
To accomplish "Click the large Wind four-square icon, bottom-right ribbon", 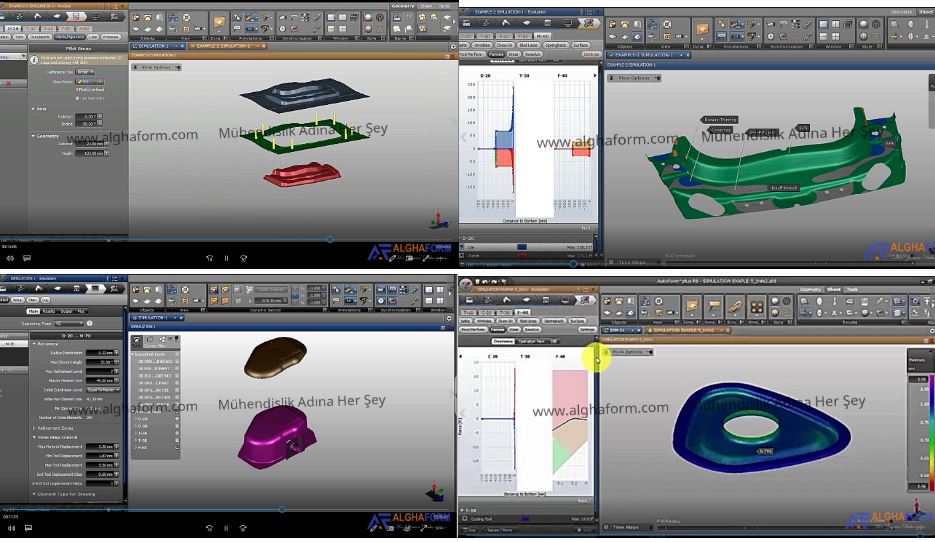I will (757, 307).
